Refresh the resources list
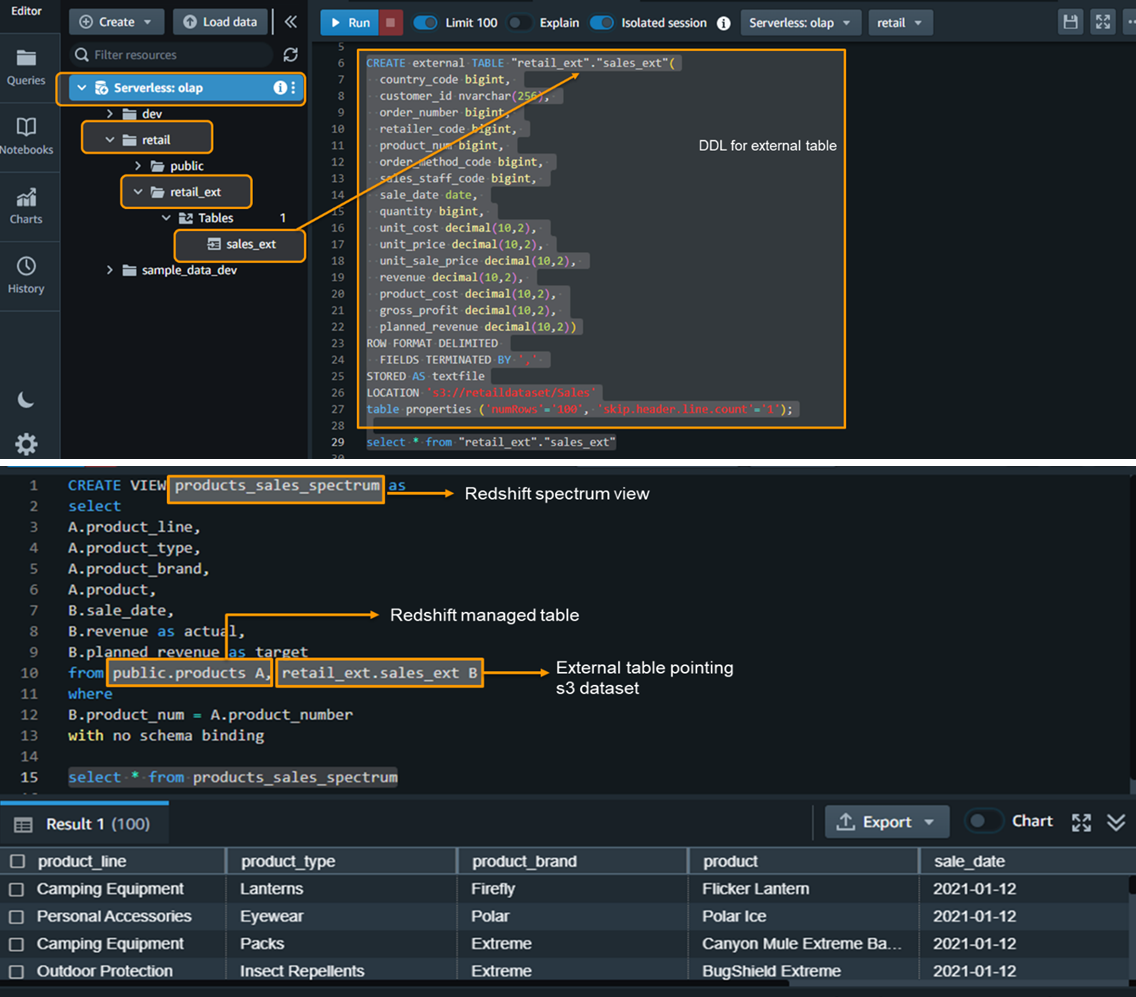The image size is (1136, 997). pos(291,55)
